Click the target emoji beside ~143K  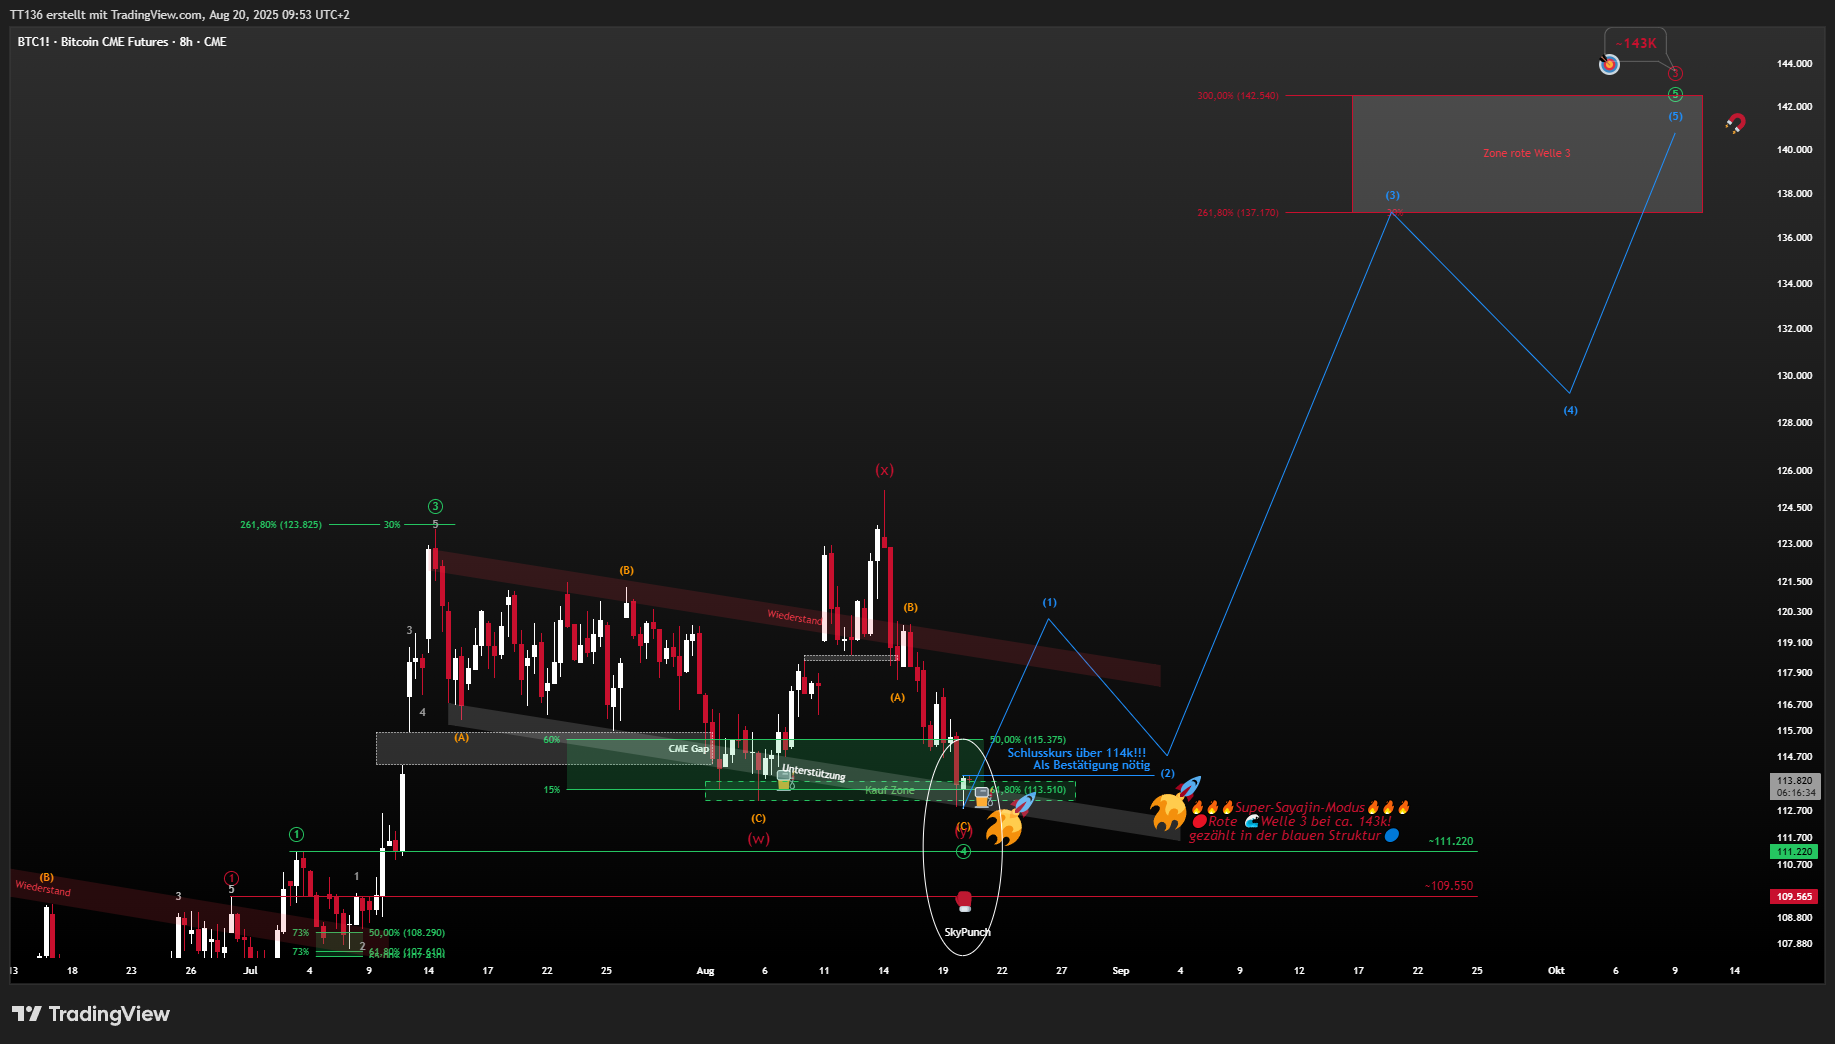[1609, 64]
